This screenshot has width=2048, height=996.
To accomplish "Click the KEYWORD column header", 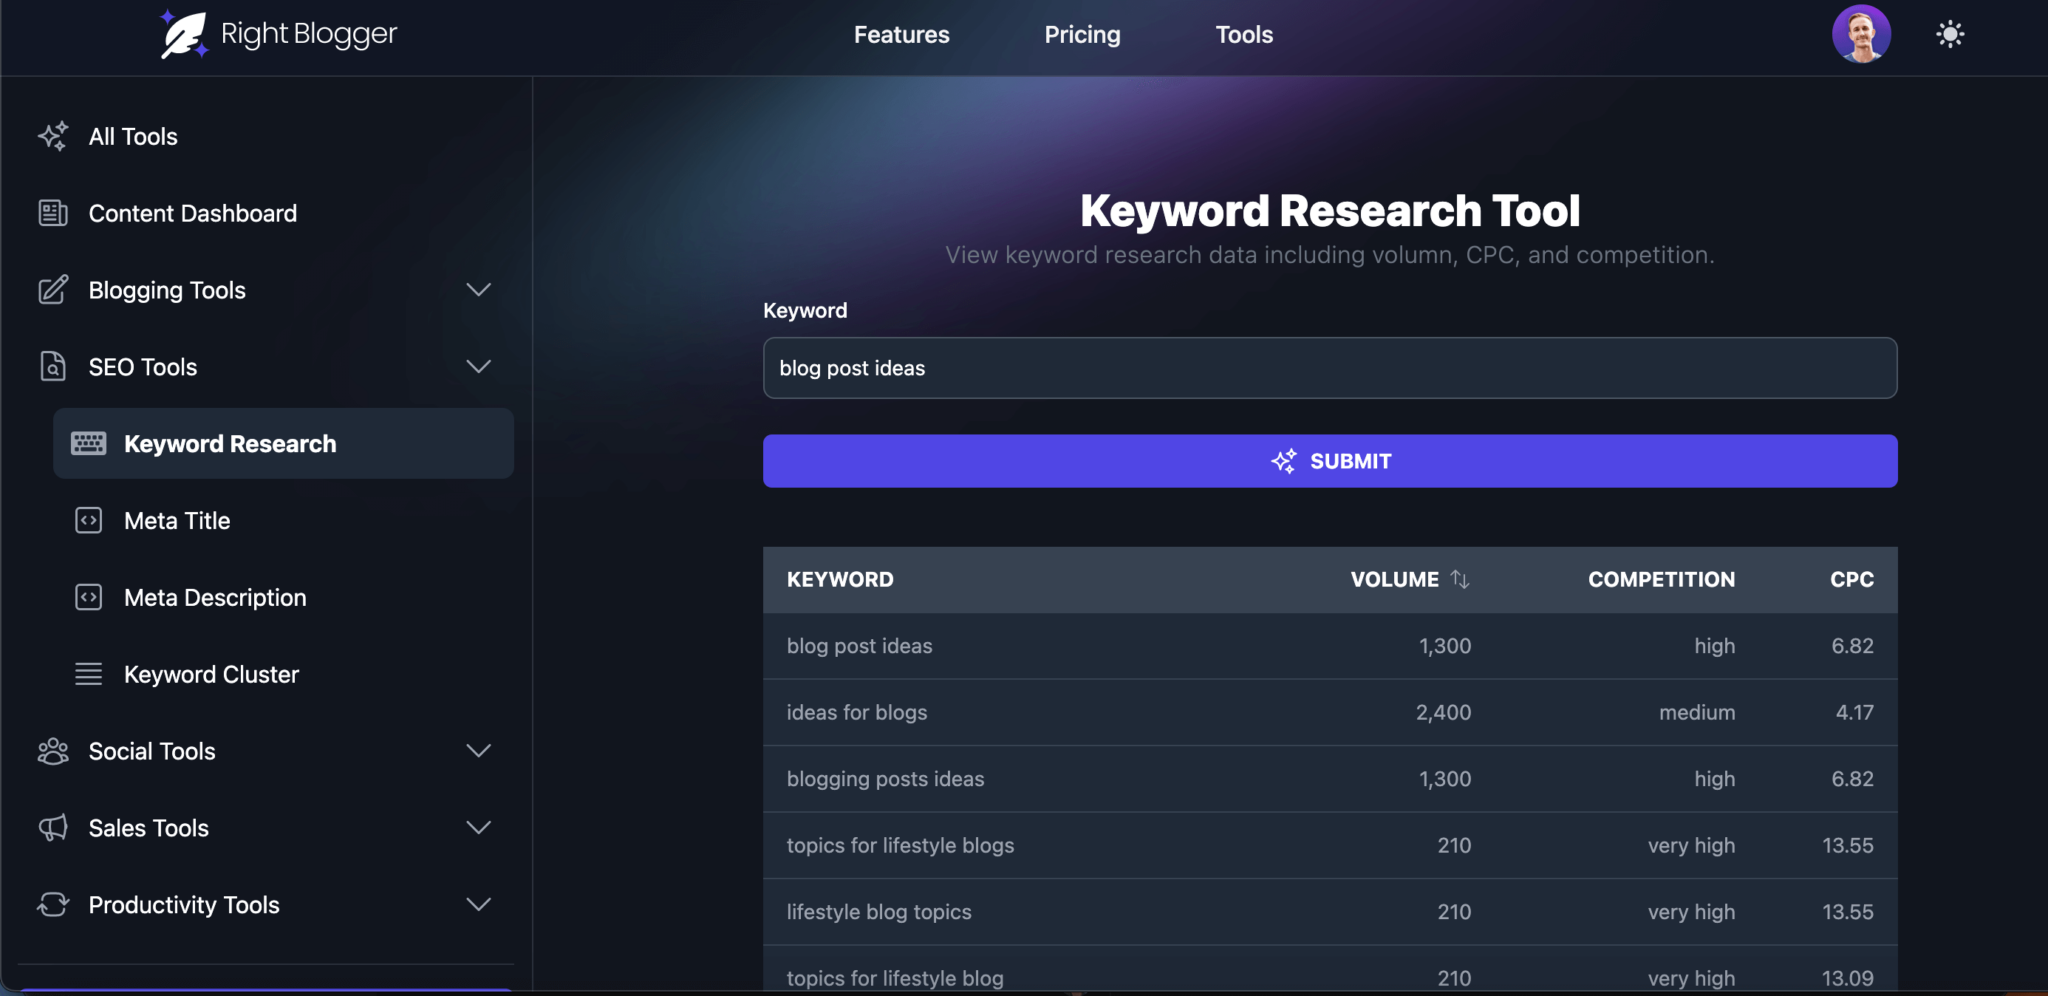I will 840,579.
